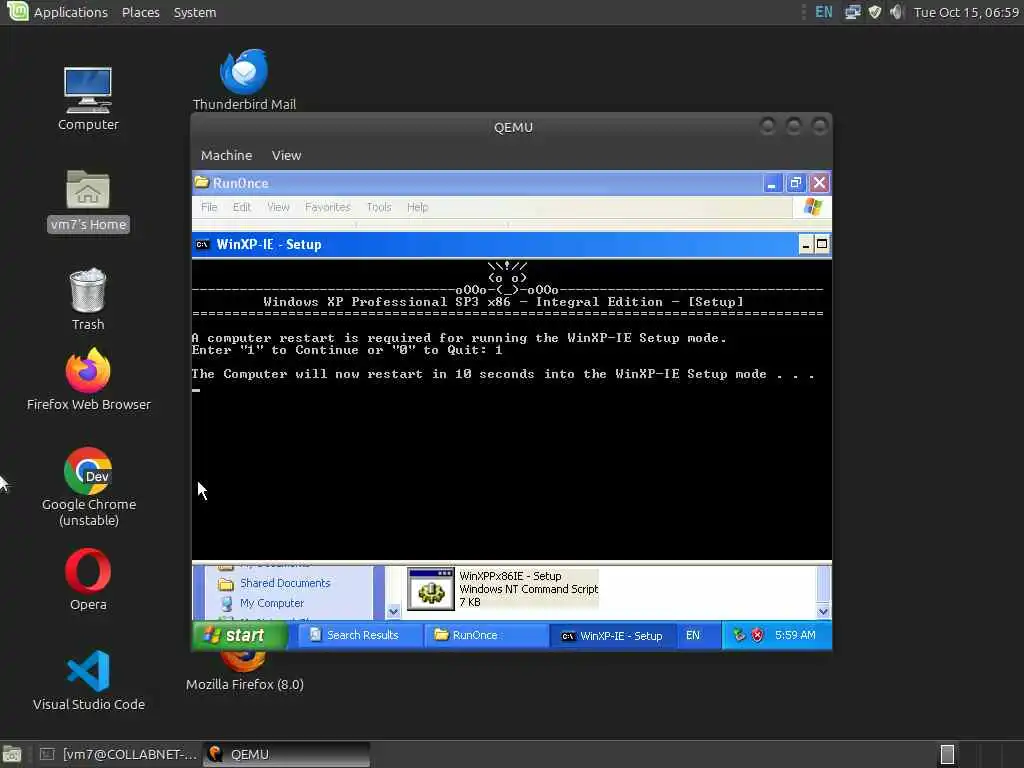1024x768 pixels.
Task: Click the XP safely remove hardware tray icon
Action: click(x=739, y=635)
